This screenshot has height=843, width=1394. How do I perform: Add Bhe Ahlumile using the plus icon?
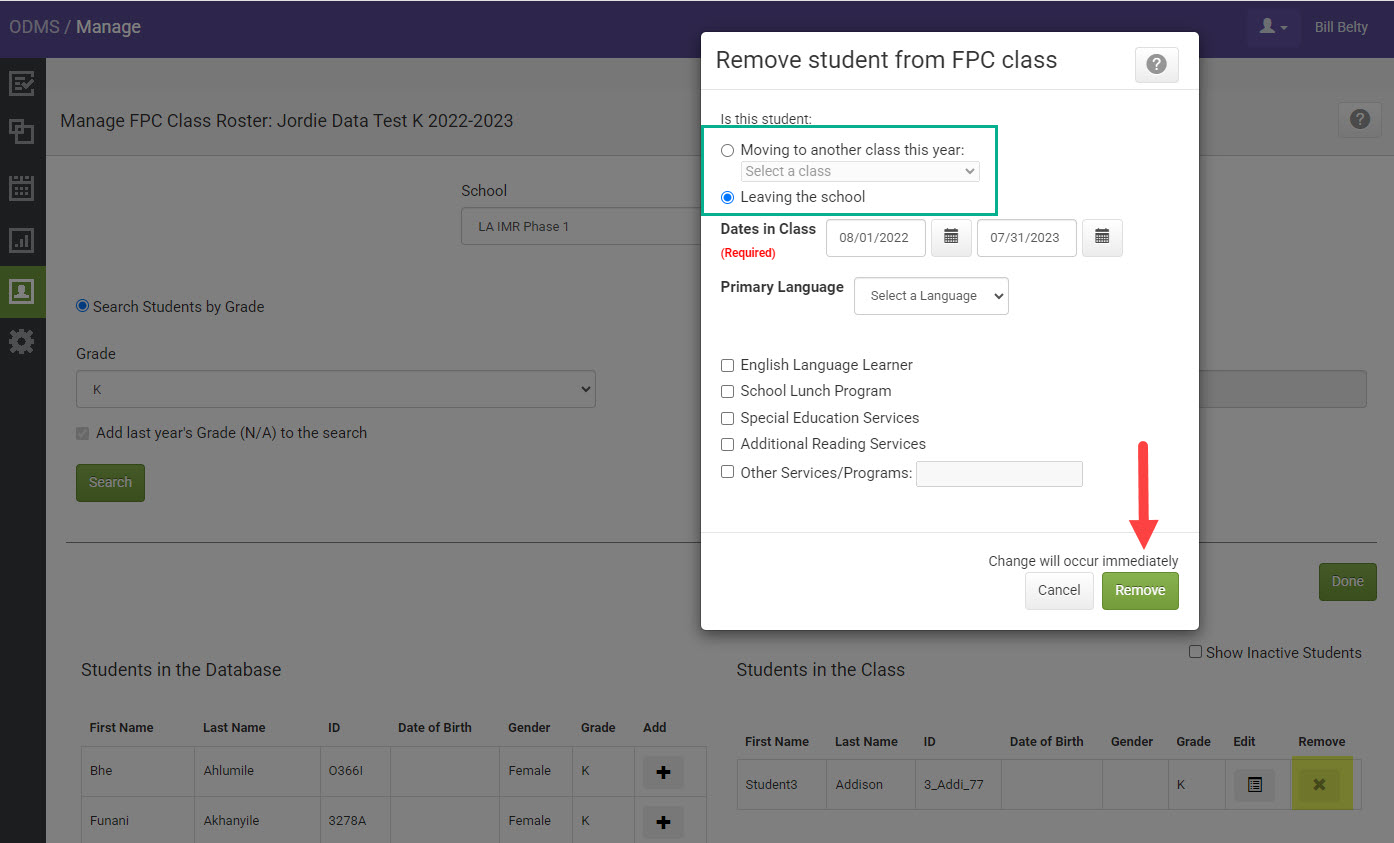[x=662, y=771]
